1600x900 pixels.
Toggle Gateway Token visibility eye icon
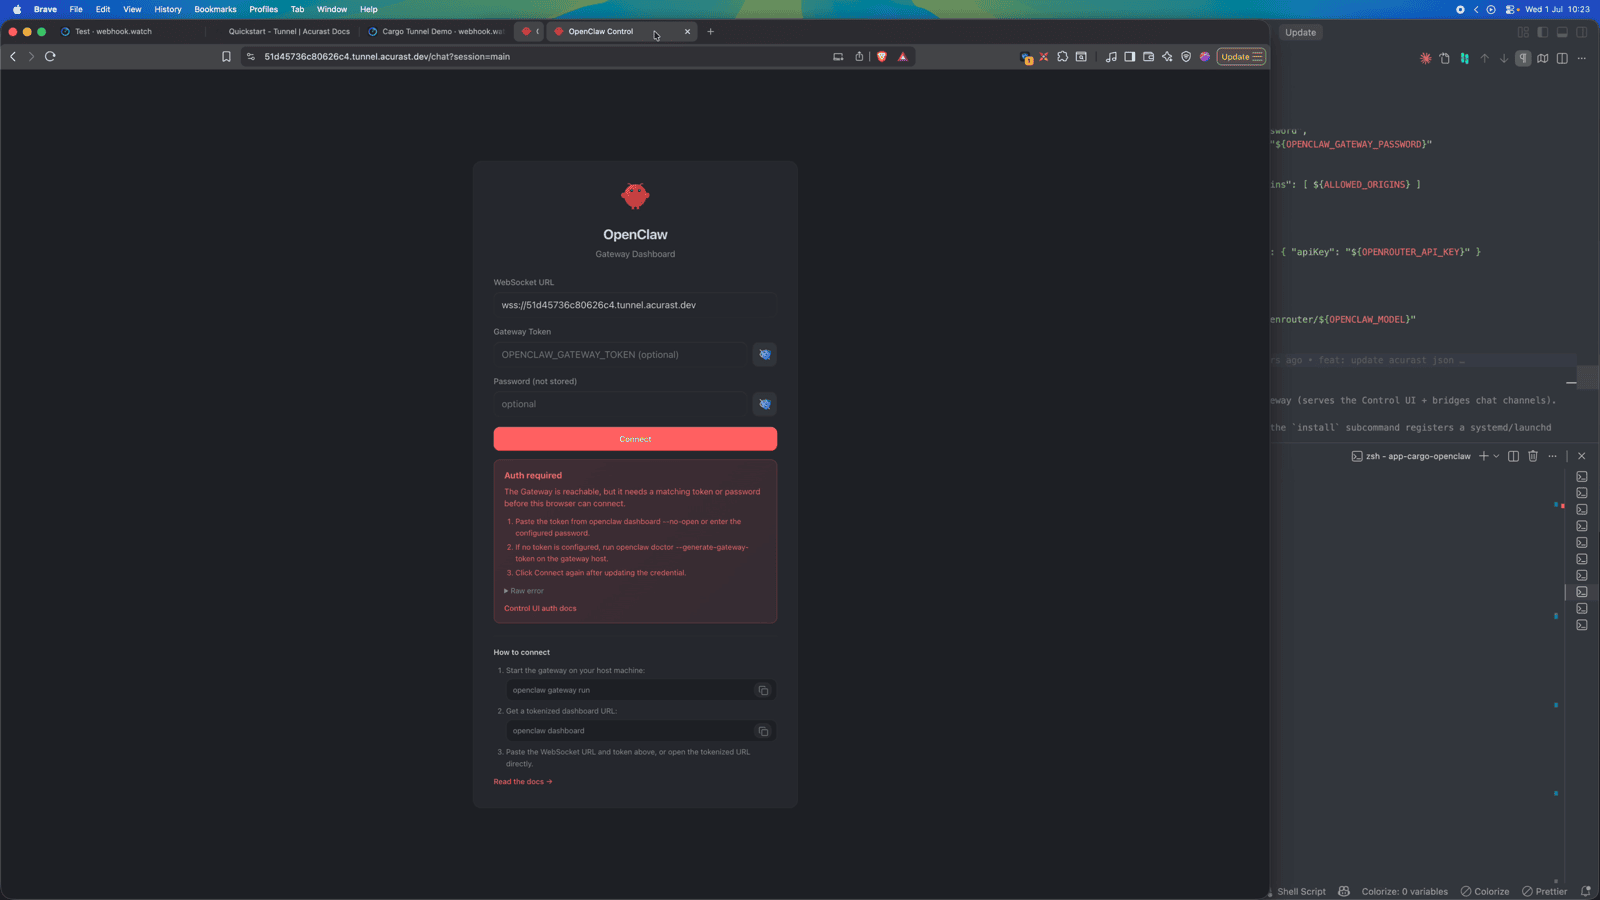(x=764, y=354)
